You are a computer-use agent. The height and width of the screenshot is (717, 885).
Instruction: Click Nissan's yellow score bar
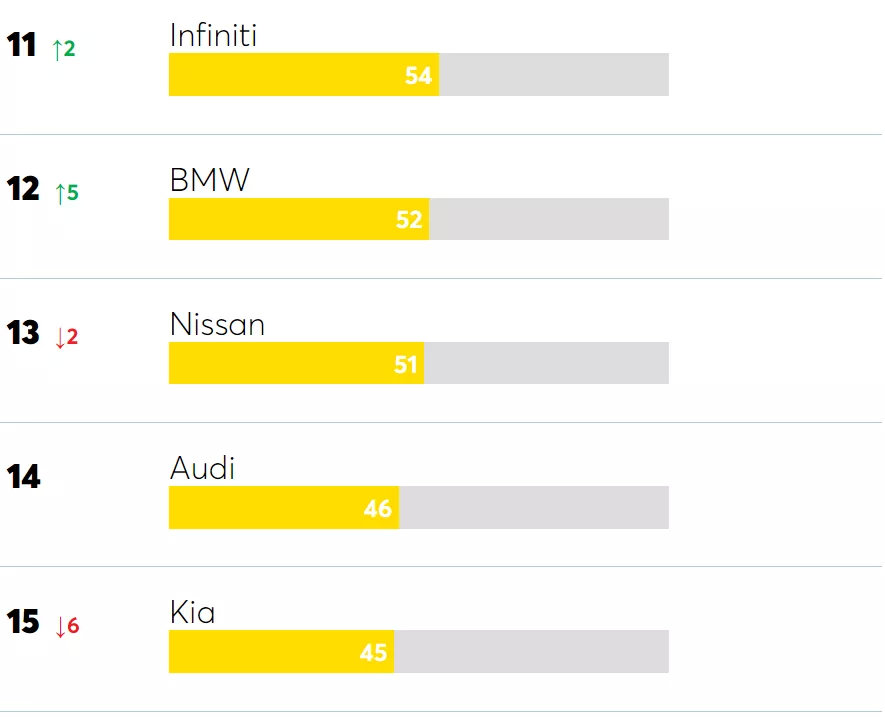(278, 363)
